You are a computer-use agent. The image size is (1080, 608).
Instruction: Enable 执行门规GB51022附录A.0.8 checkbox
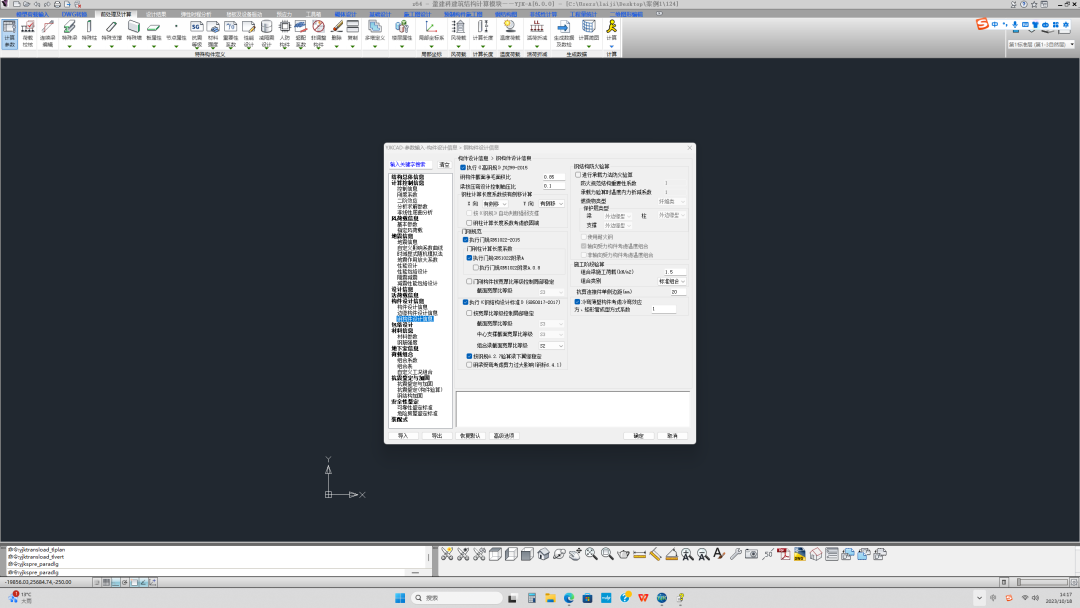click(x=475, y=267)
